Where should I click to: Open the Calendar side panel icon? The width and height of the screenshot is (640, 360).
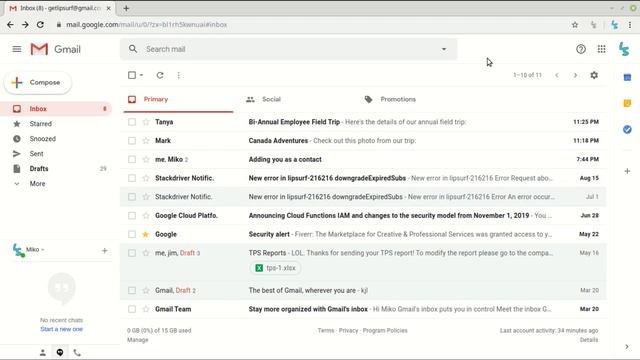tap(627, 77)
